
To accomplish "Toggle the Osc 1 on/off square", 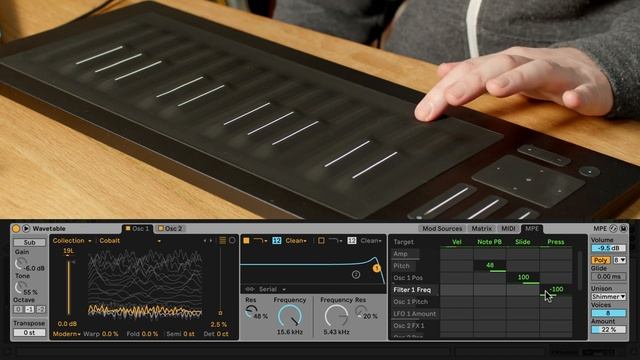I will point(128,229).
